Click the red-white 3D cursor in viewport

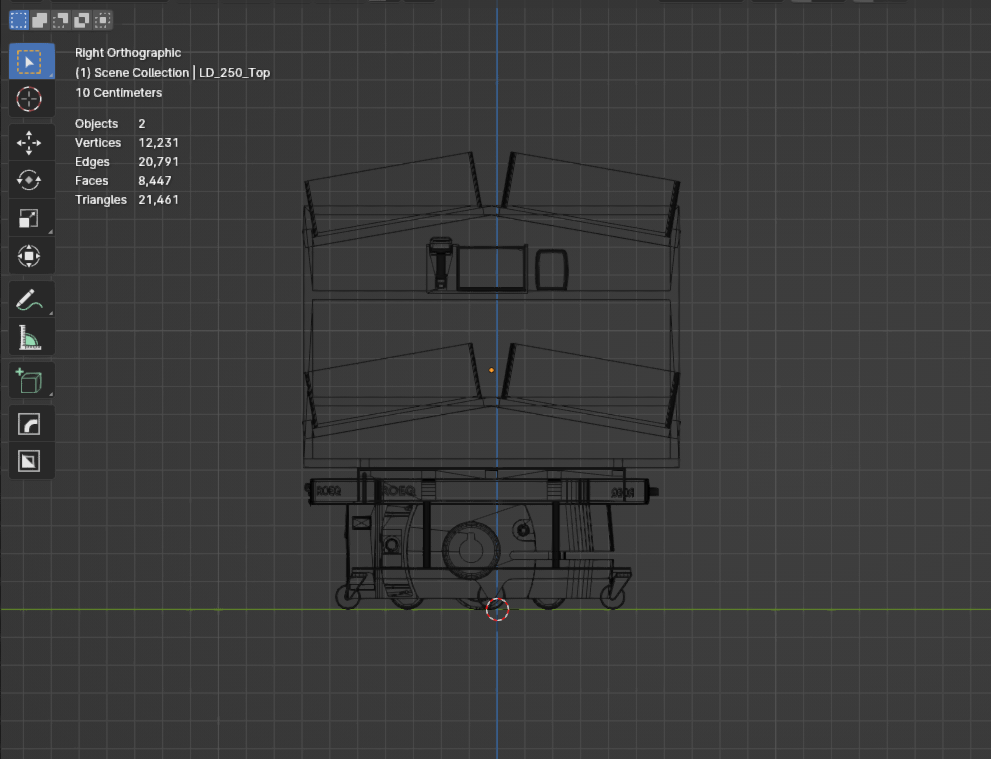[497, 609]
